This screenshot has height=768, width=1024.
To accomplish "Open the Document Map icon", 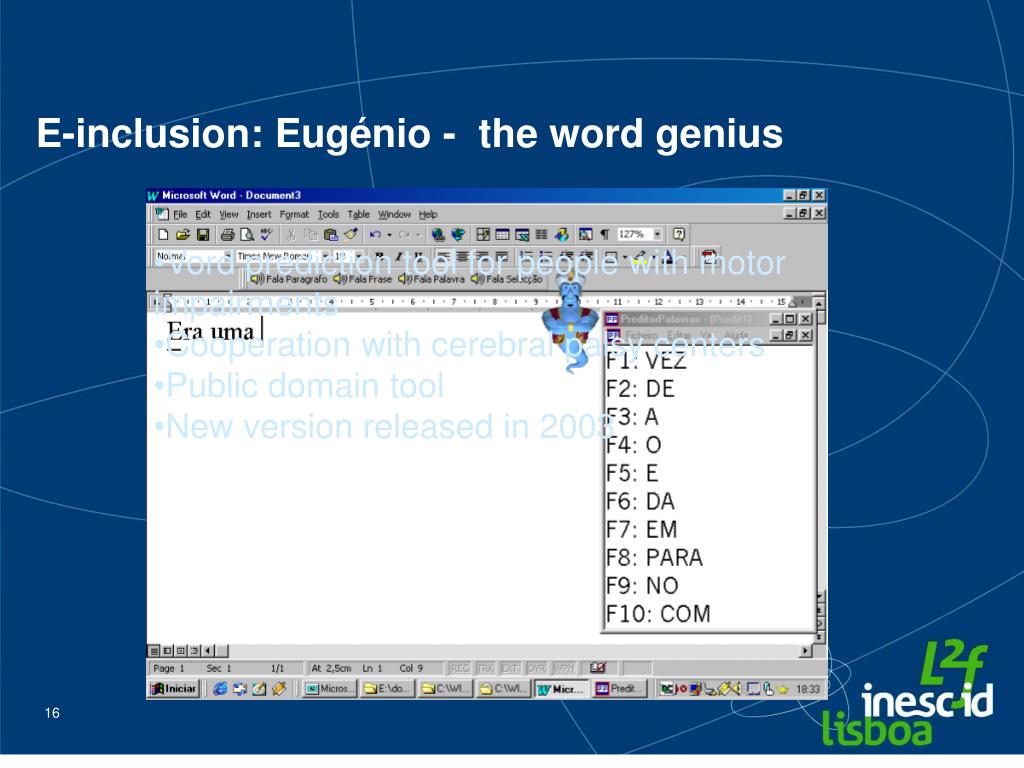I will [586, 234].
